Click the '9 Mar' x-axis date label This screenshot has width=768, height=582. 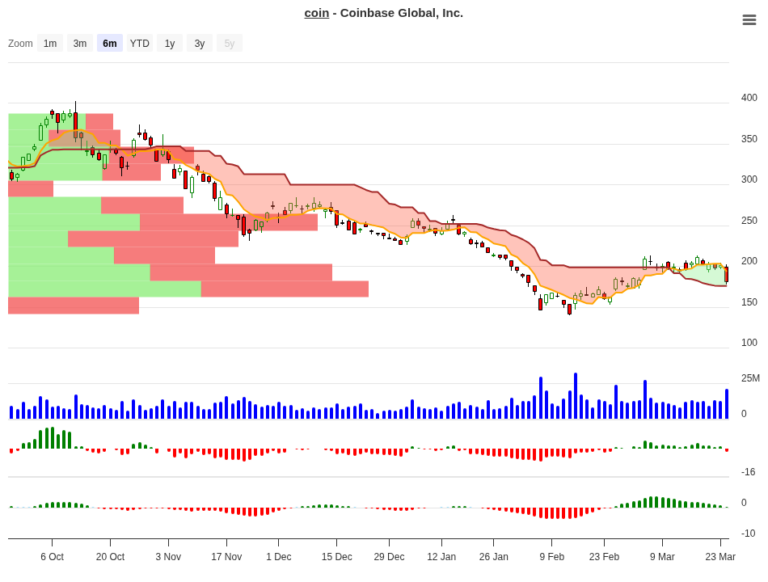point(662,557)
